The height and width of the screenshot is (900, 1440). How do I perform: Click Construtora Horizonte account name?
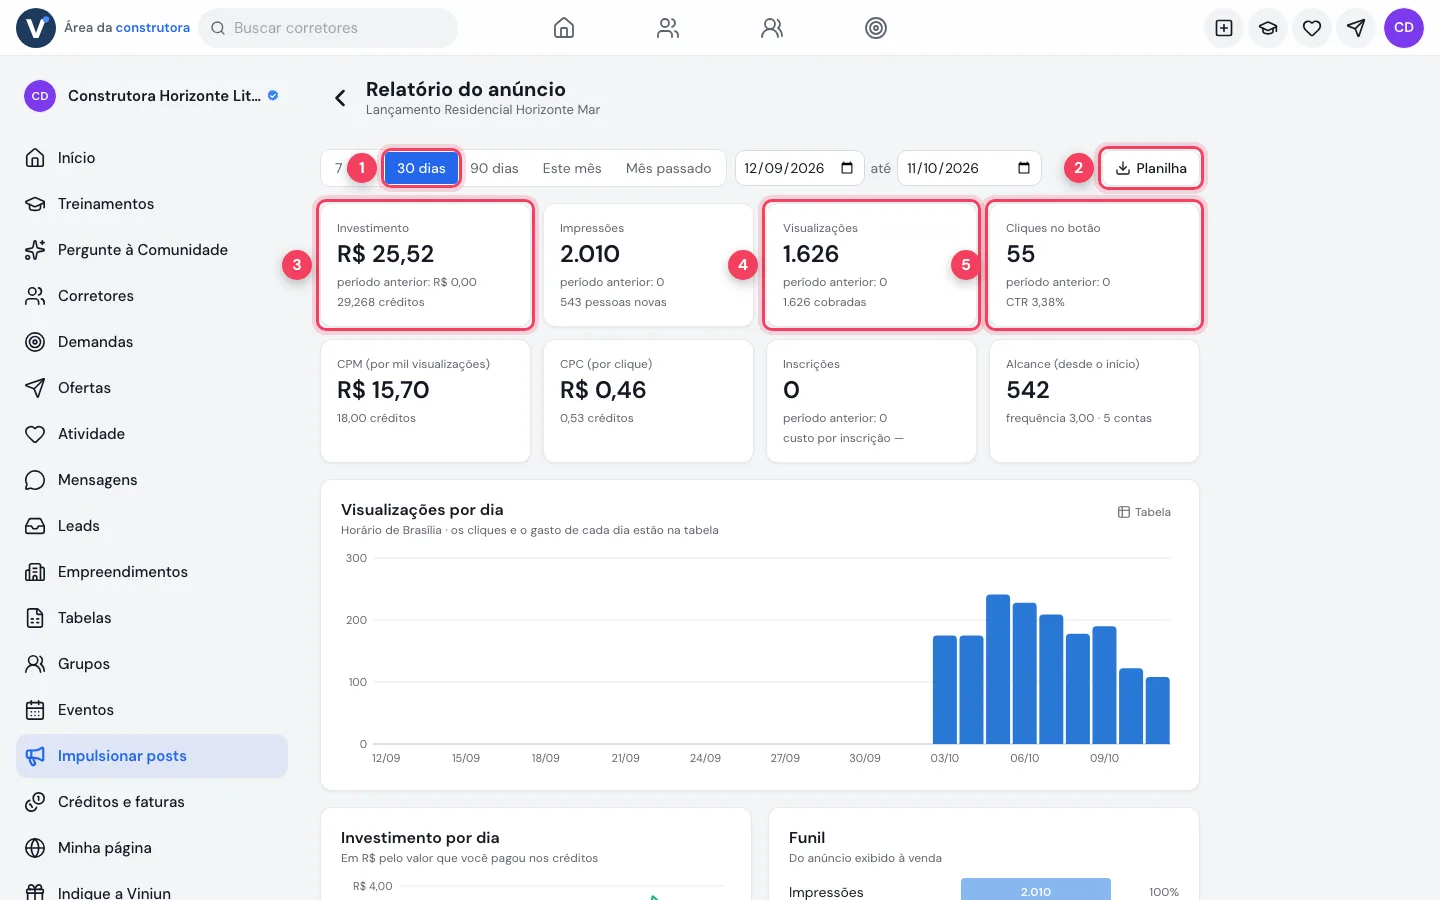164,96
